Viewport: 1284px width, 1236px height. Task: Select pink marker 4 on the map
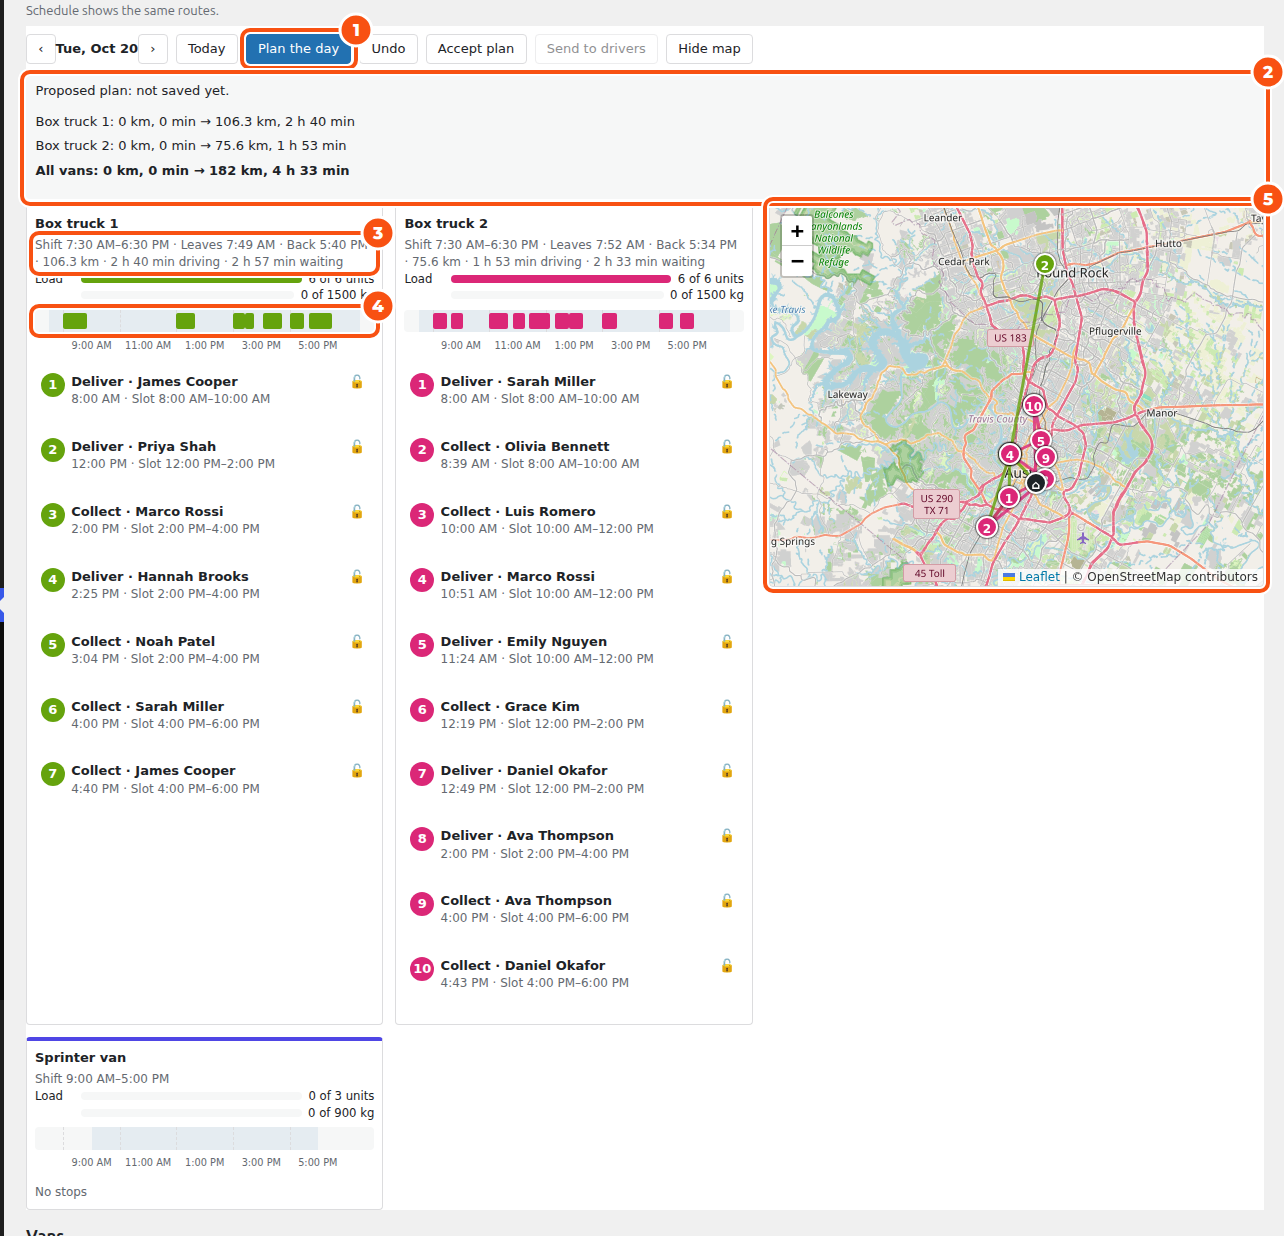click(x=1010, y=454)
